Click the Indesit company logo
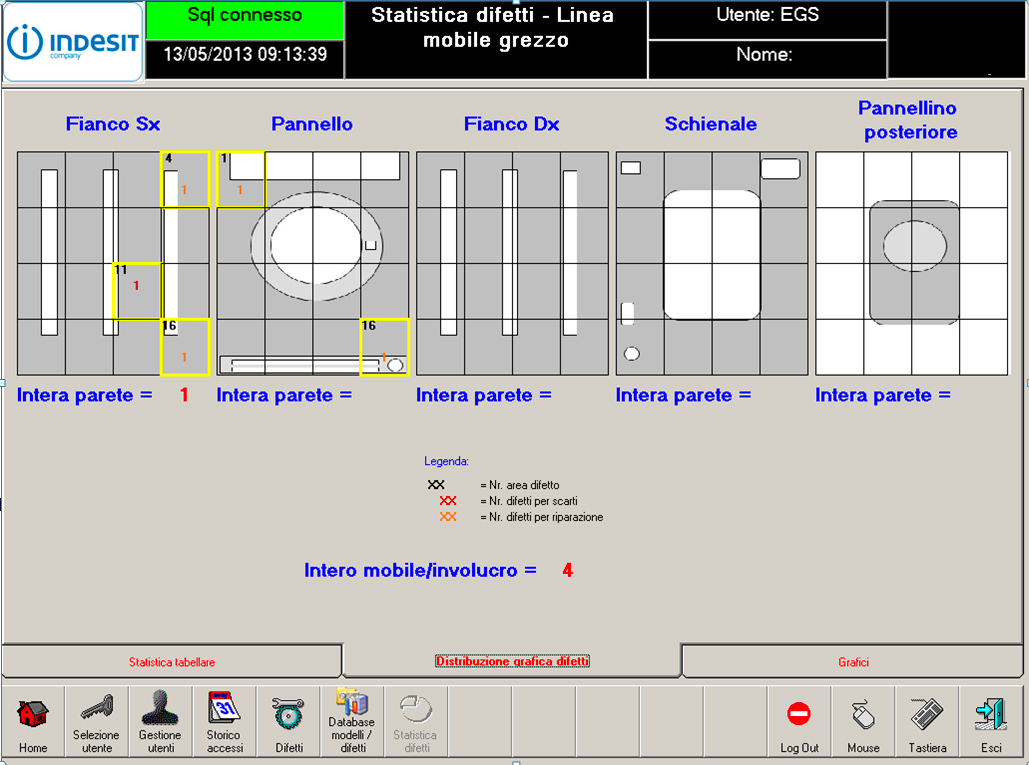The image size is (1029, 765). 73,42
